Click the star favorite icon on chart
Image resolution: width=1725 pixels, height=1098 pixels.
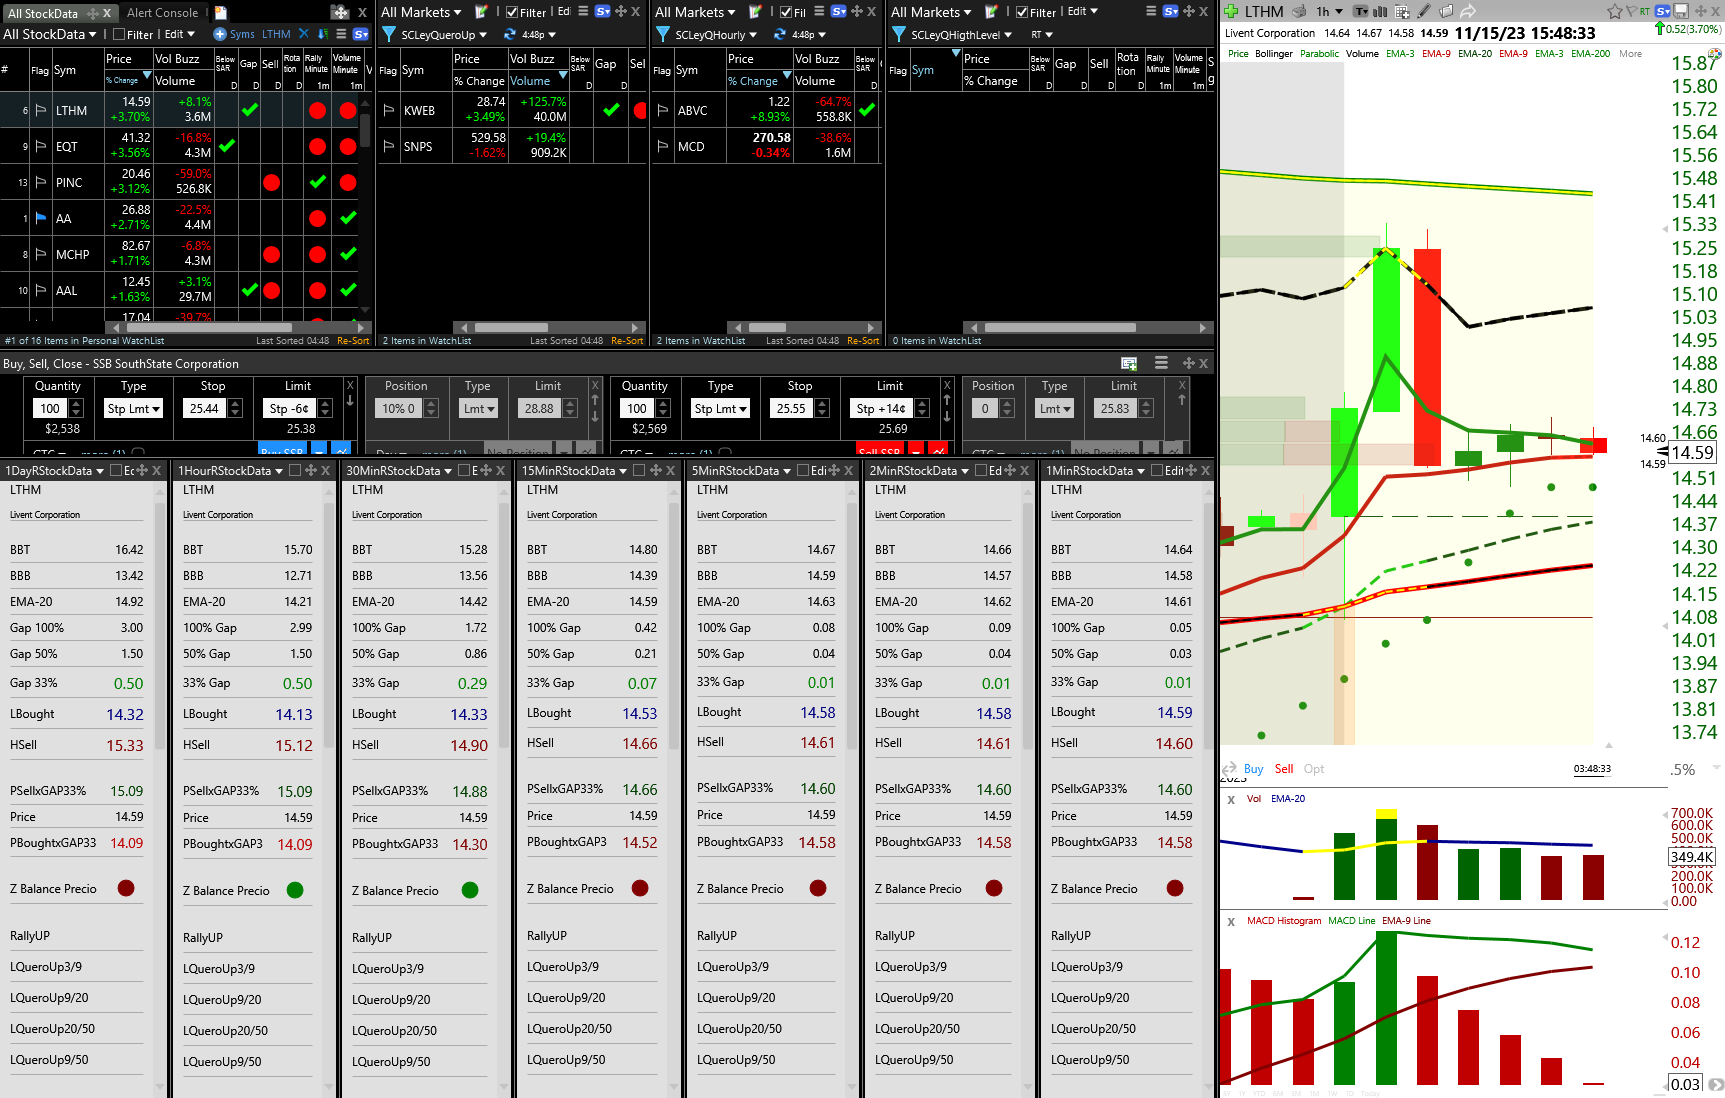click(1614, 12)
